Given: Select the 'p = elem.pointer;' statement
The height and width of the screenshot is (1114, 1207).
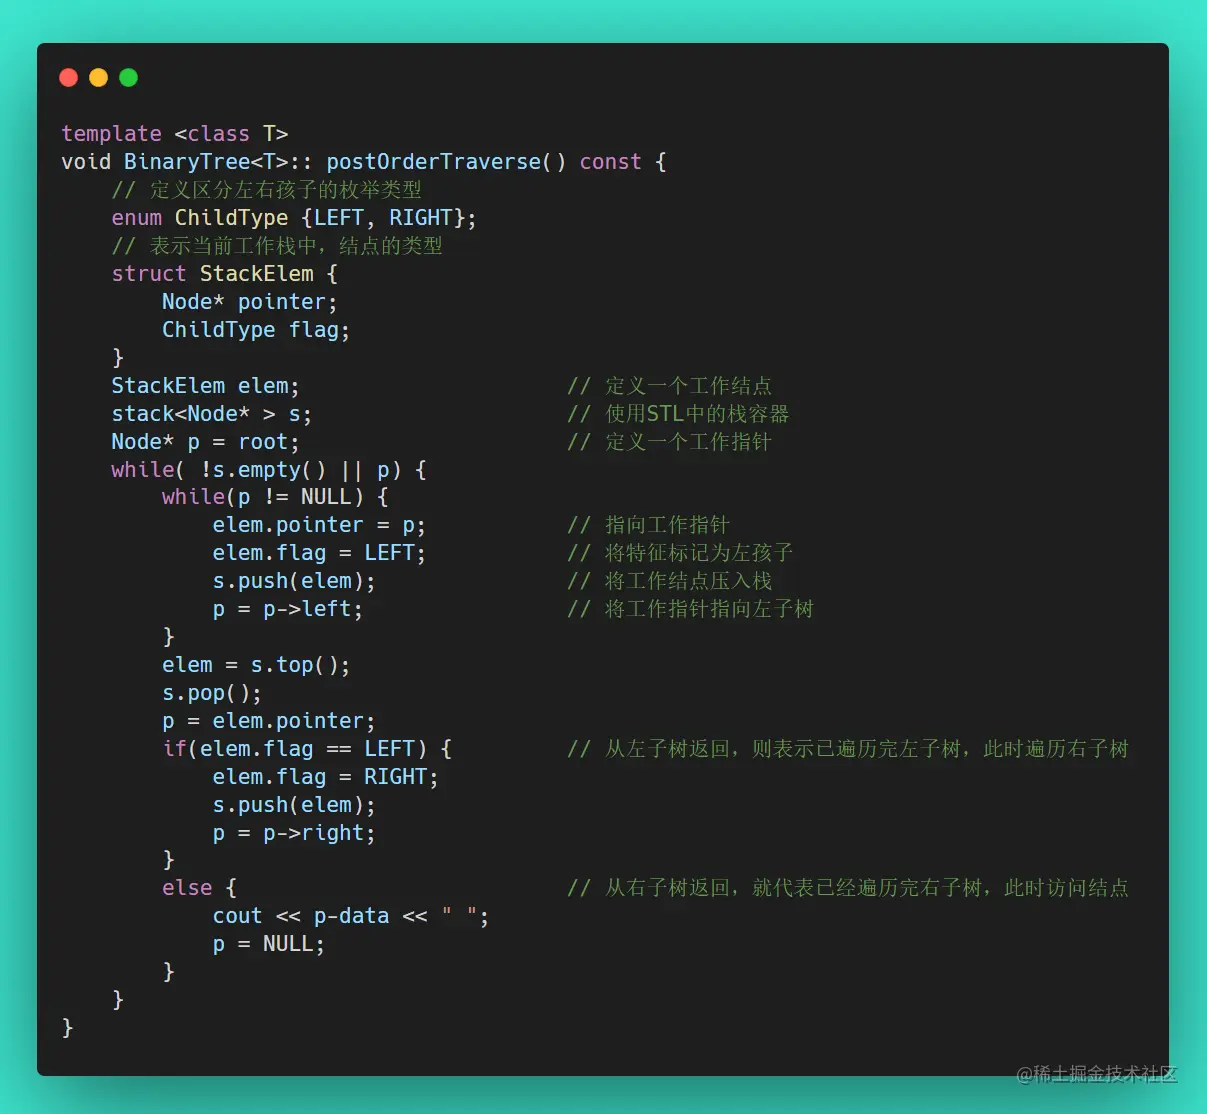Looking at the screenshot, I should [269, 721].
